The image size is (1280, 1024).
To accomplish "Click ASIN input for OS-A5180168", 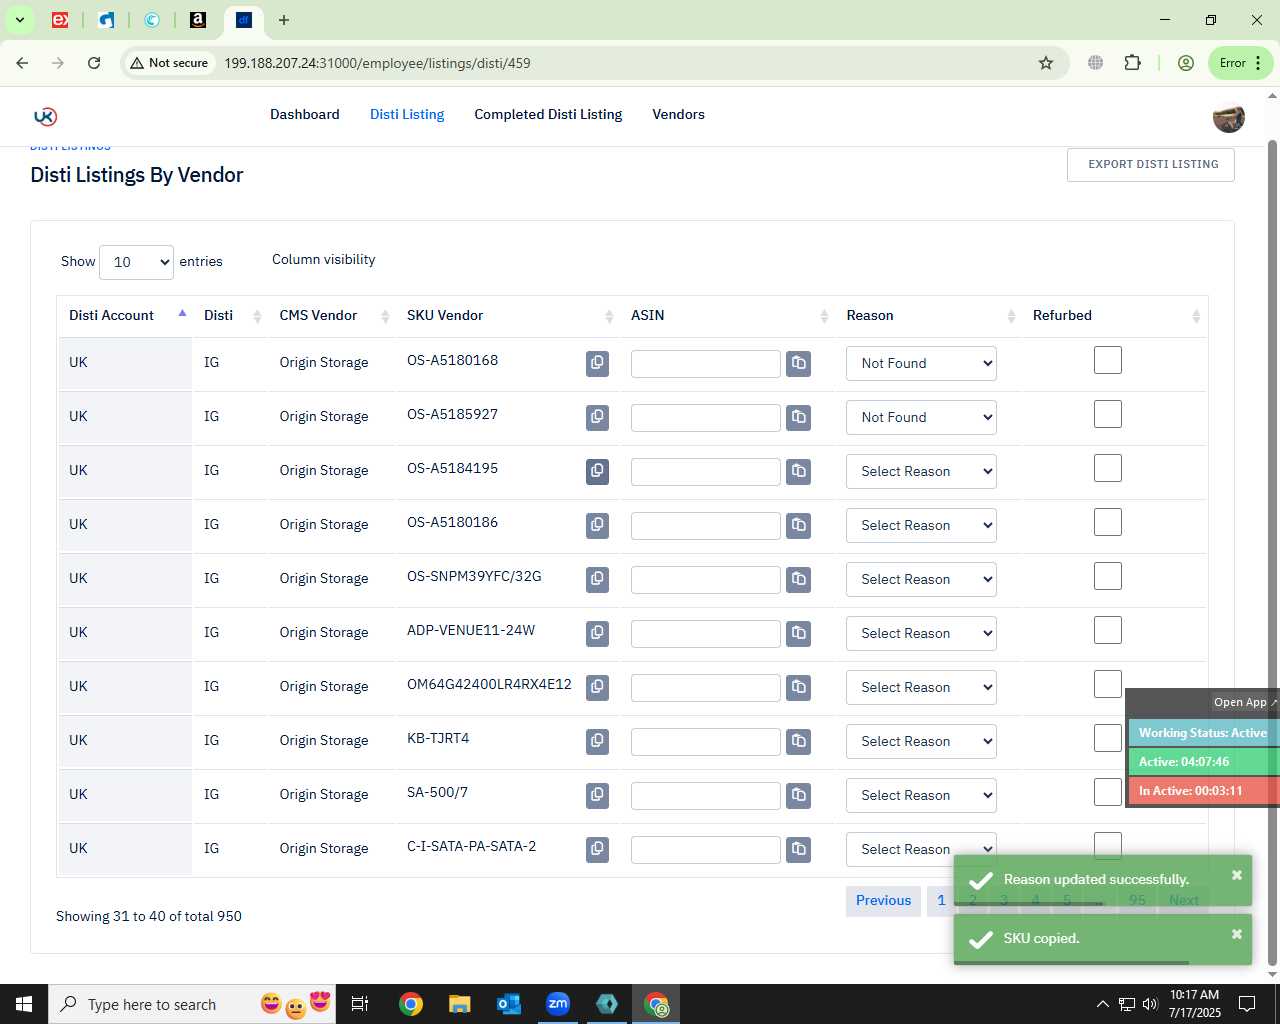I will pyautogui.click(x=706, y=364).
